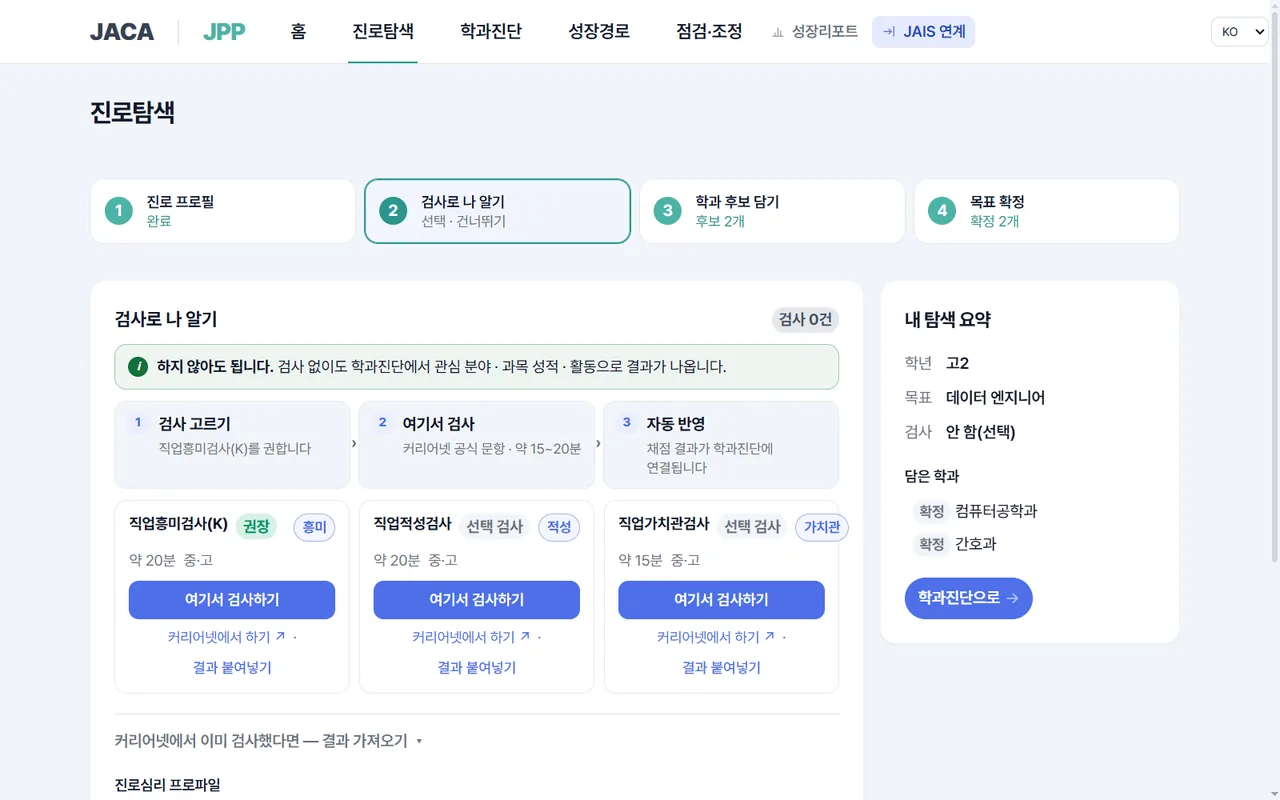The height and width of the screenshot is (800, 1280).
Task: Start 직업흥미검사(K) with 여기서 검사하기
Action: coord(232,600)
